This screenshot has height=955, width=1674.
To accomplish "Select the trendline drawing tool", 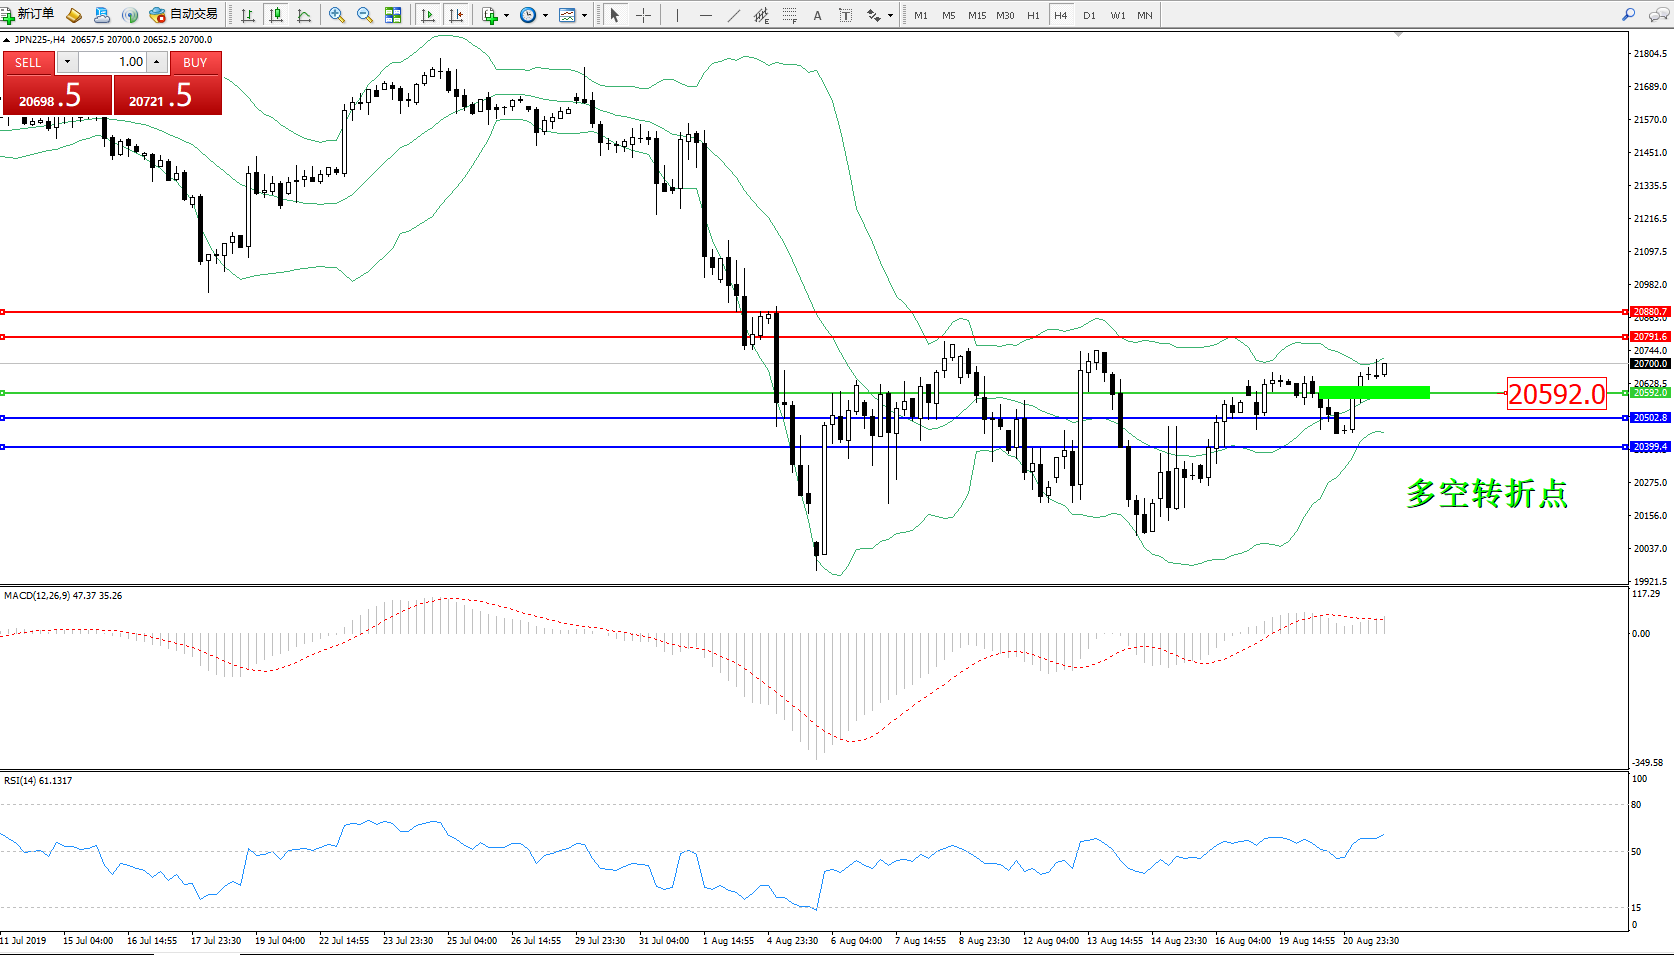I will point(734,15).
